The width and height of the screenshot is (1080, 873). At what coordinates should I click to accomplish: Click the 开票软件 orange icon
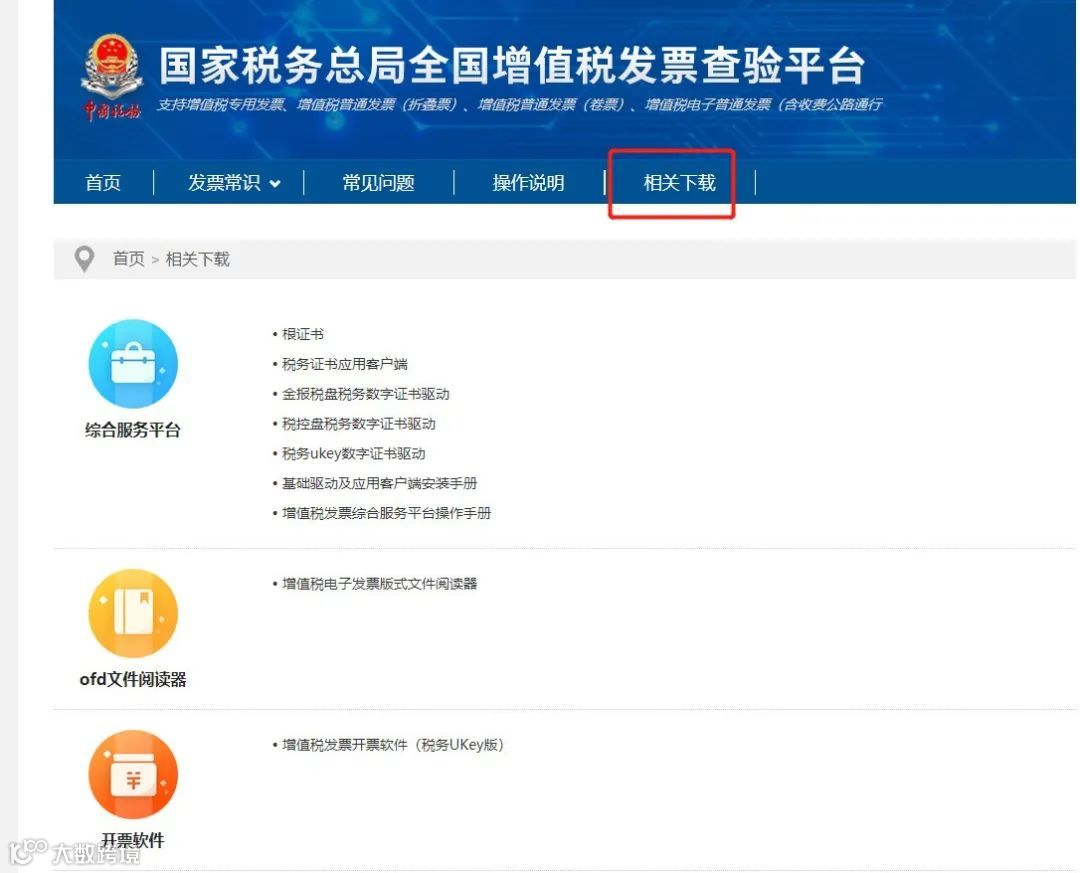[x=133, y=774]
